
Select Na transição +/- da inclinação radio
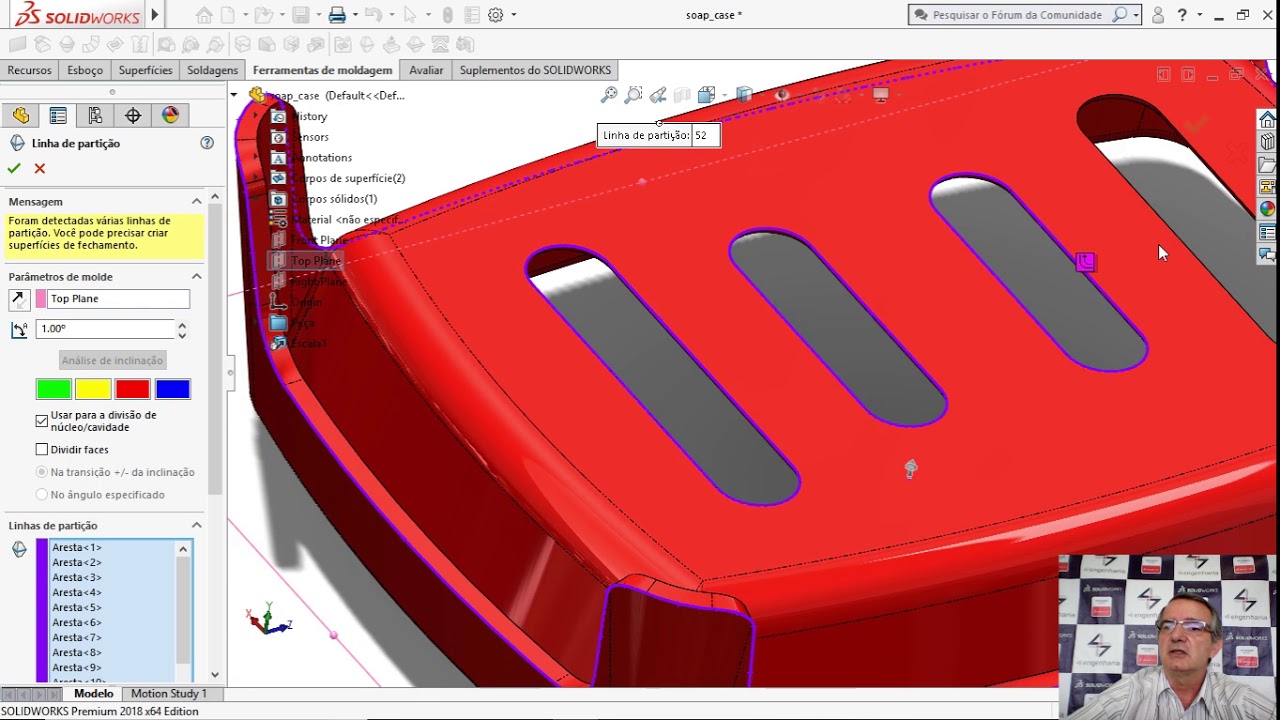(42, 472)
